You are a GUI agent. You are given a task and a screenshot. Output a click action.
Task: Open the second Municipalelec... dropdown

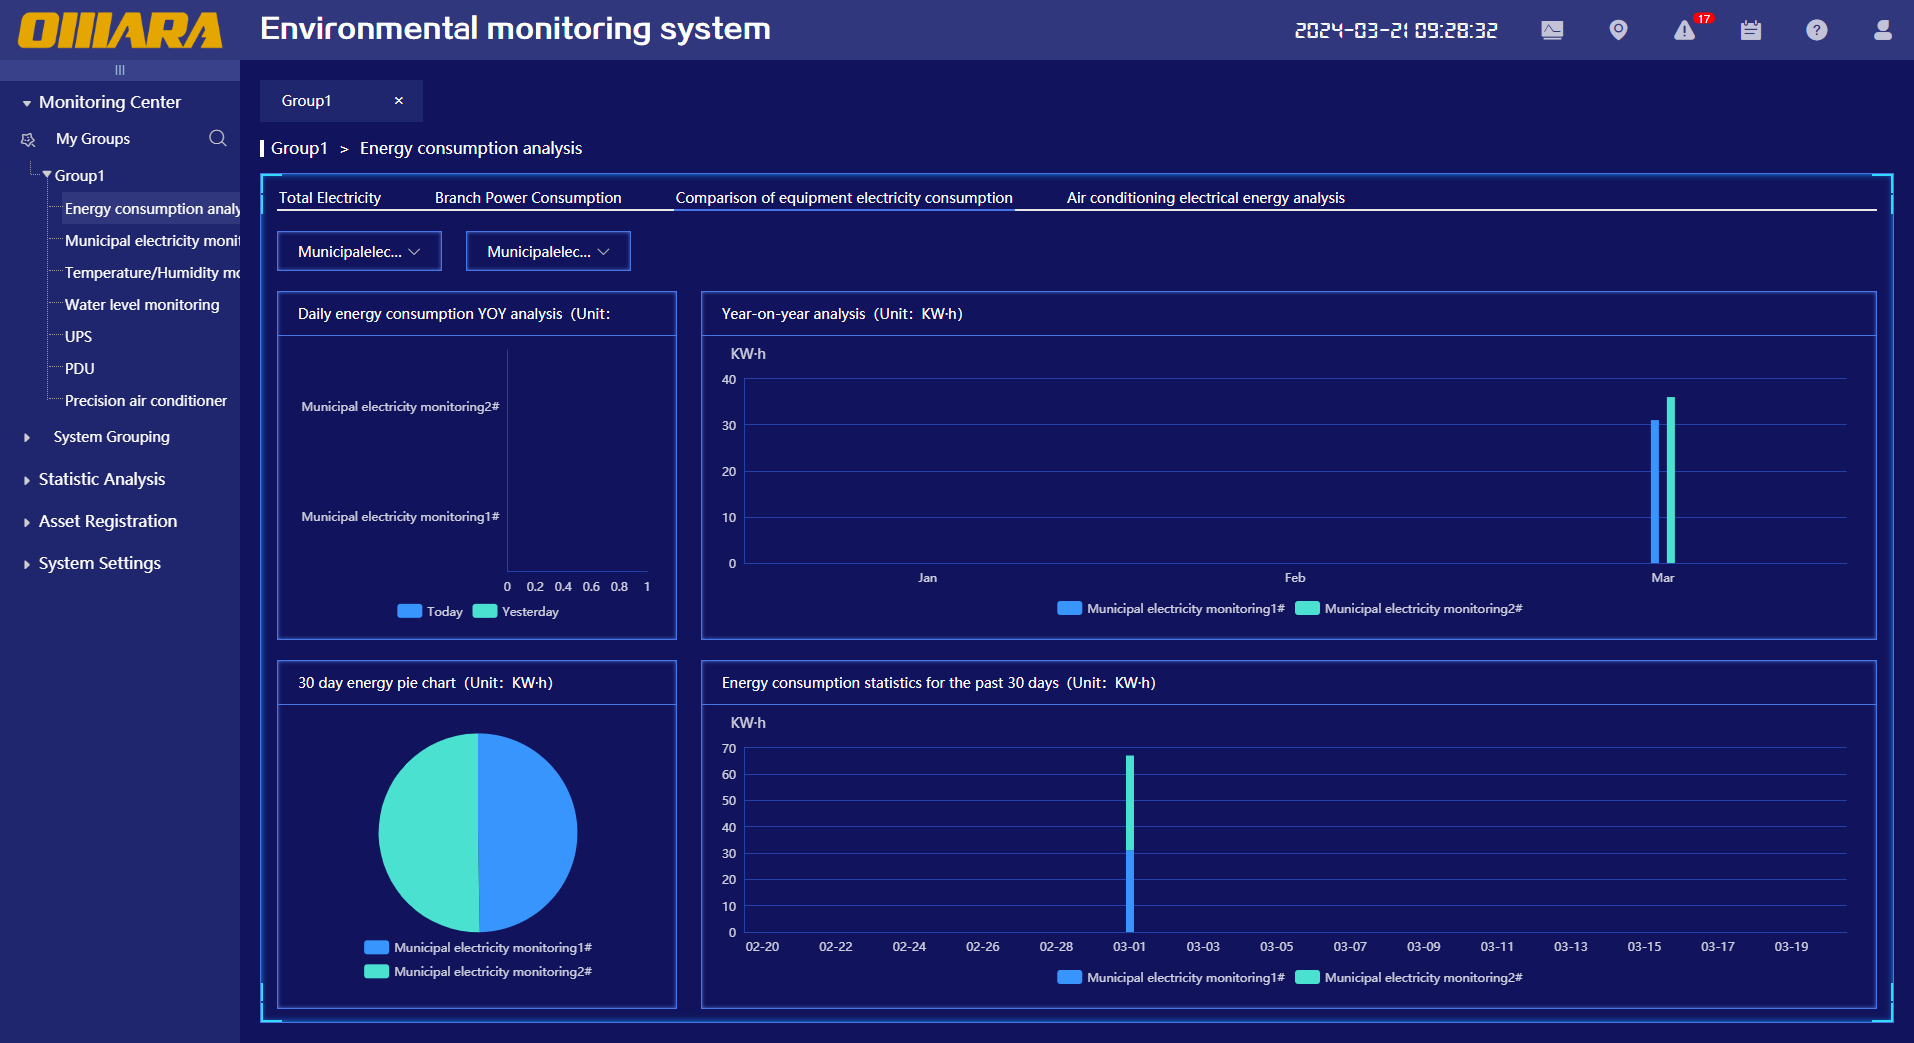point(548,251)
